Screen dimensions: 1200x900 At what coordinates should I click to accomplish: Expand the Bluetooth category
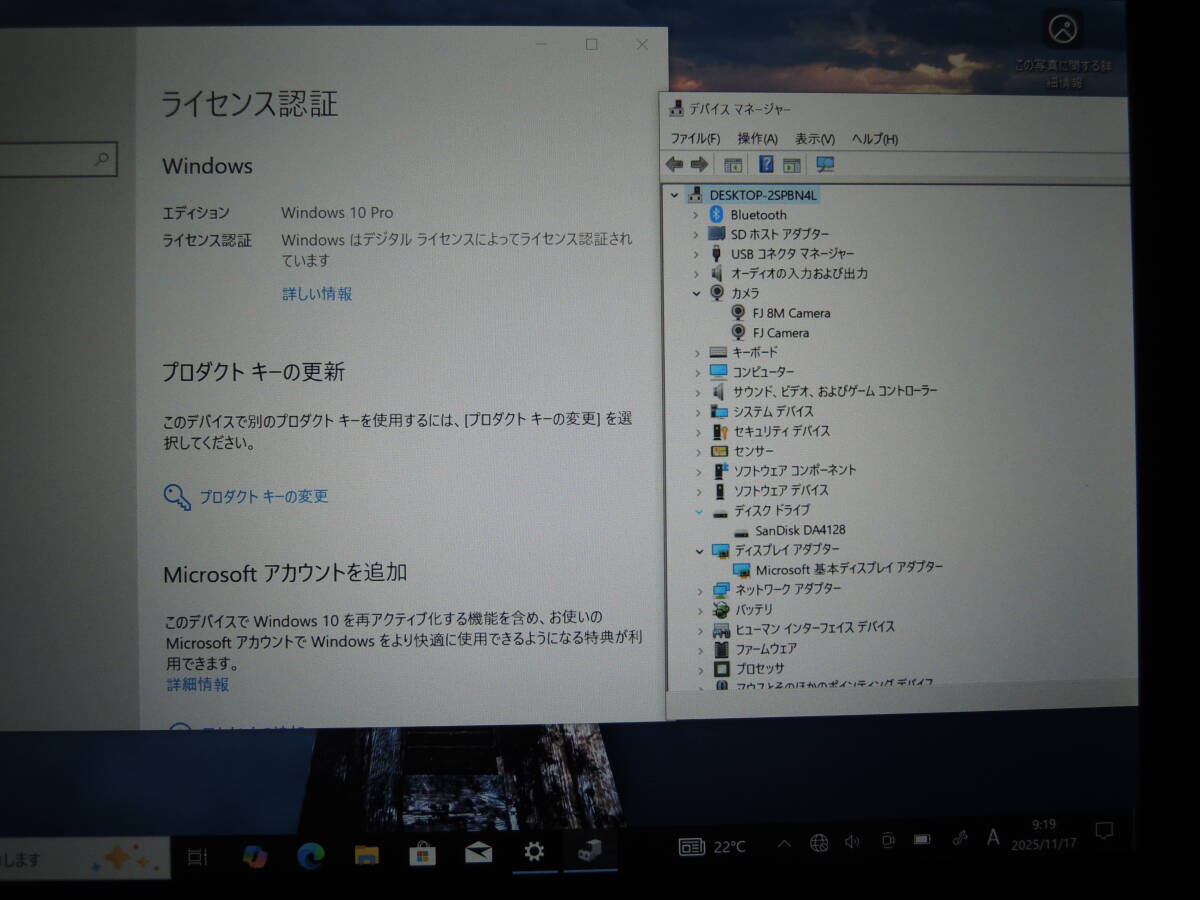(x=696, y=215)
